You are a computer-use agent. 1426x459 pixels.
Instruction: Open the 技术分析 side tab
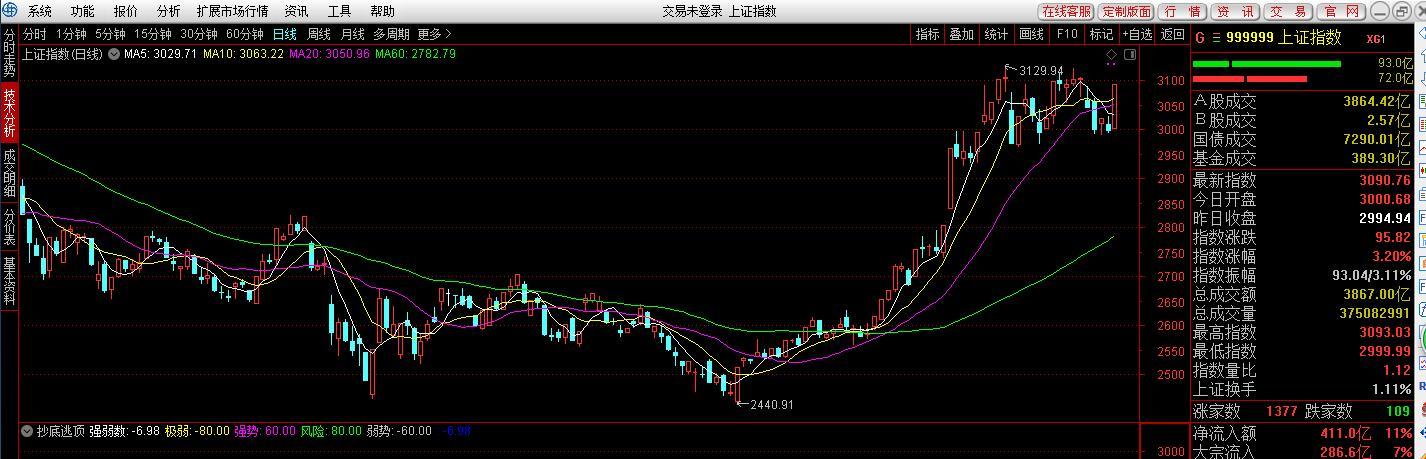pos(9,113)
